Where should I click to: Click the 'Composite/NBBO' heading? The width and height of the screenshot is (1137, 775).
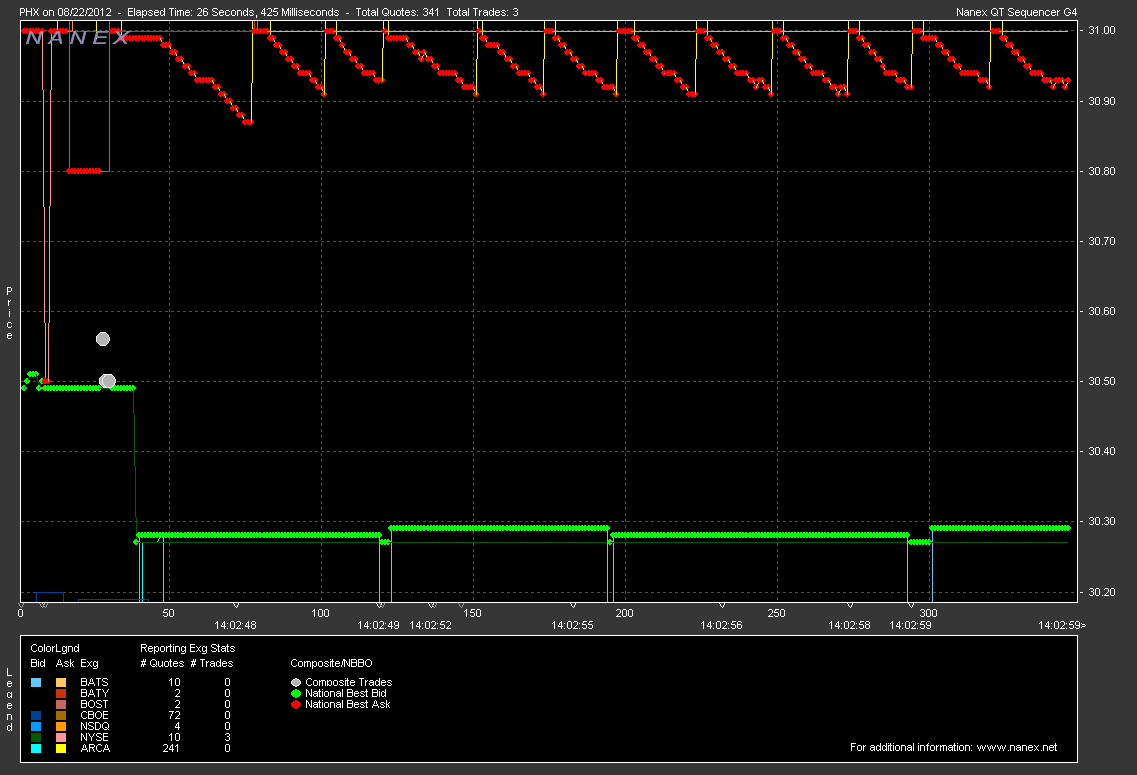[x=331, y=663]
